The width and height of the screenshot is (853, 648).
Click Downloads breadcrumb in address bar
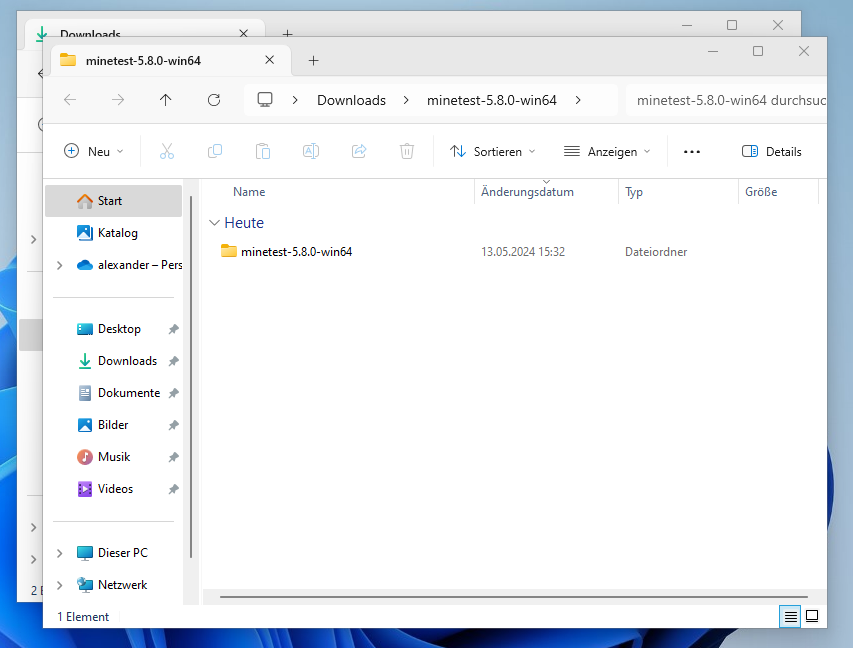[x=351, y=100]
